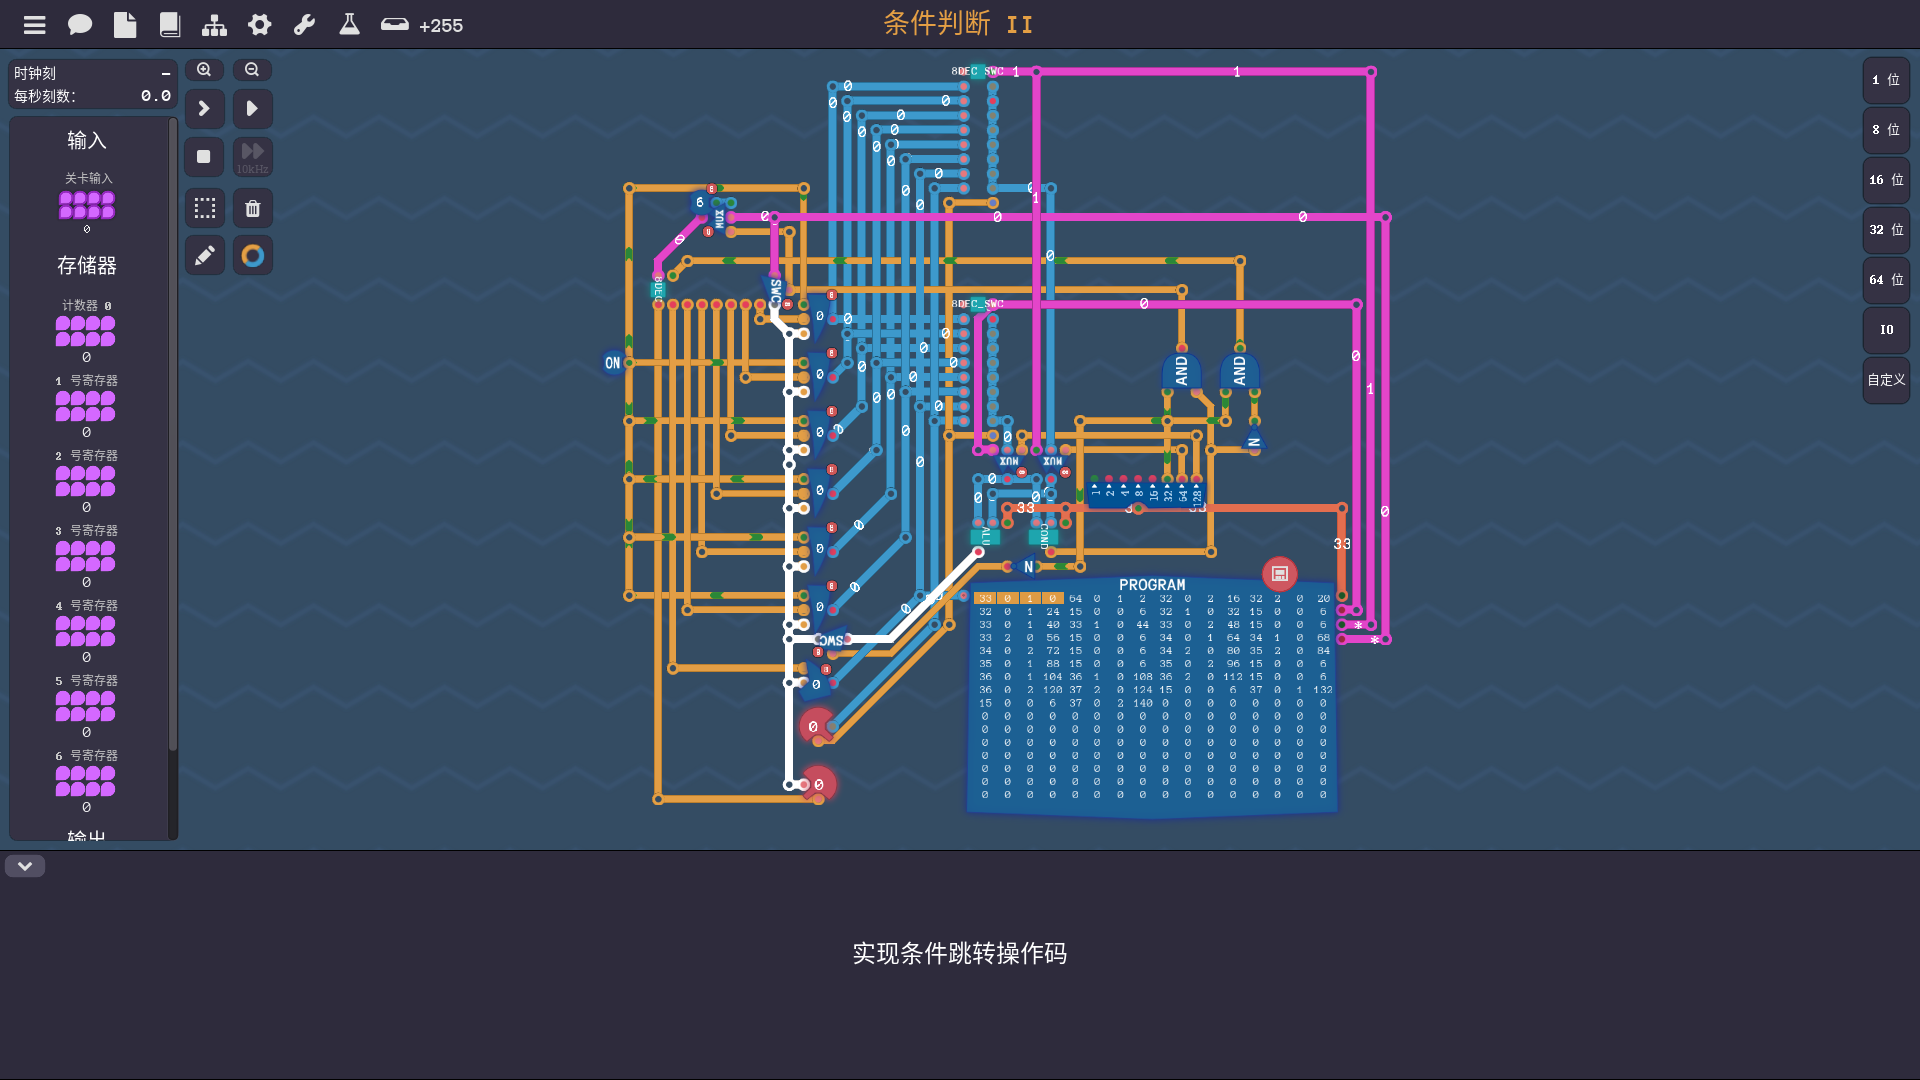Expand the bottom panel chevron
The width and height of the screenshot is (1920, 1080).
25,866
